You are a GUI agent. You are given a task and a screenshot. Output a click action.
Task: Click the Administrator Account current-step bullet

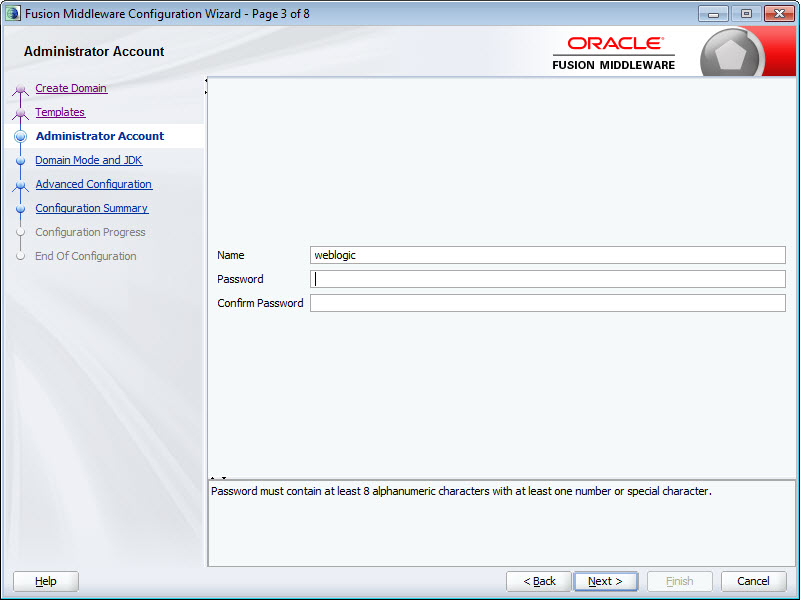(x=20, y=136)
